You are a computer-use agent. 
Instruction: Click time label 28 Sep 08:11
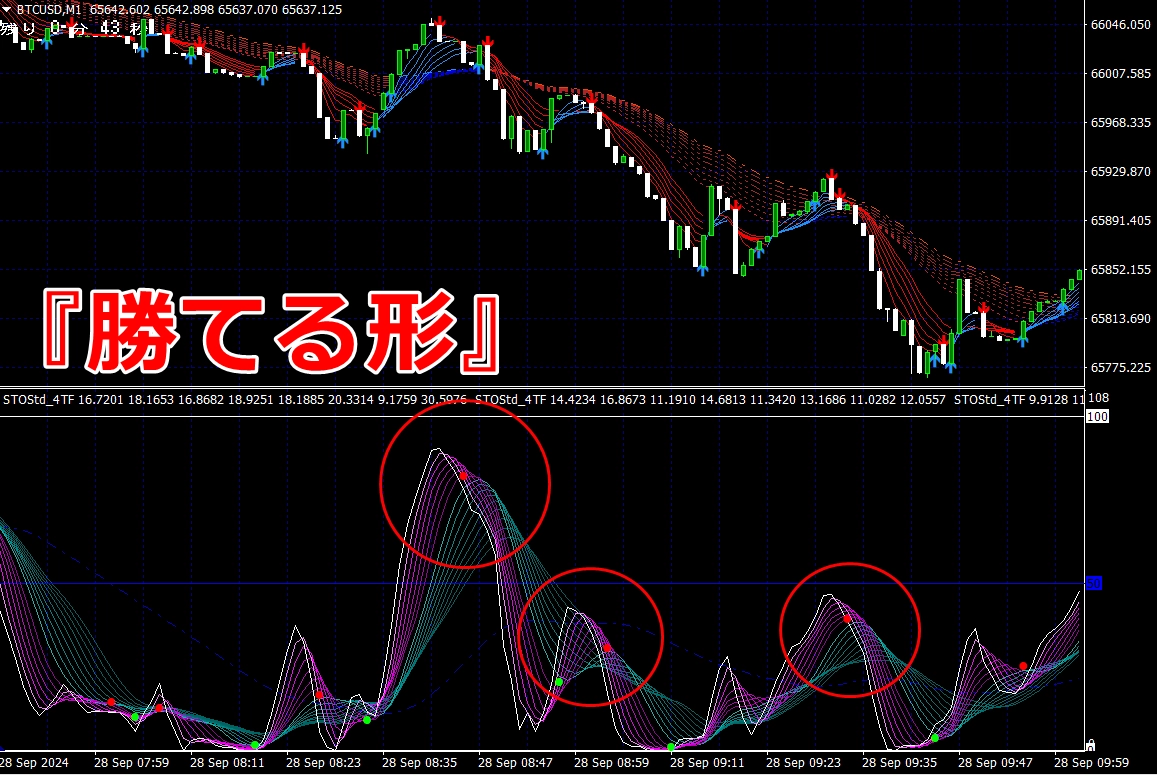point(227,763)
